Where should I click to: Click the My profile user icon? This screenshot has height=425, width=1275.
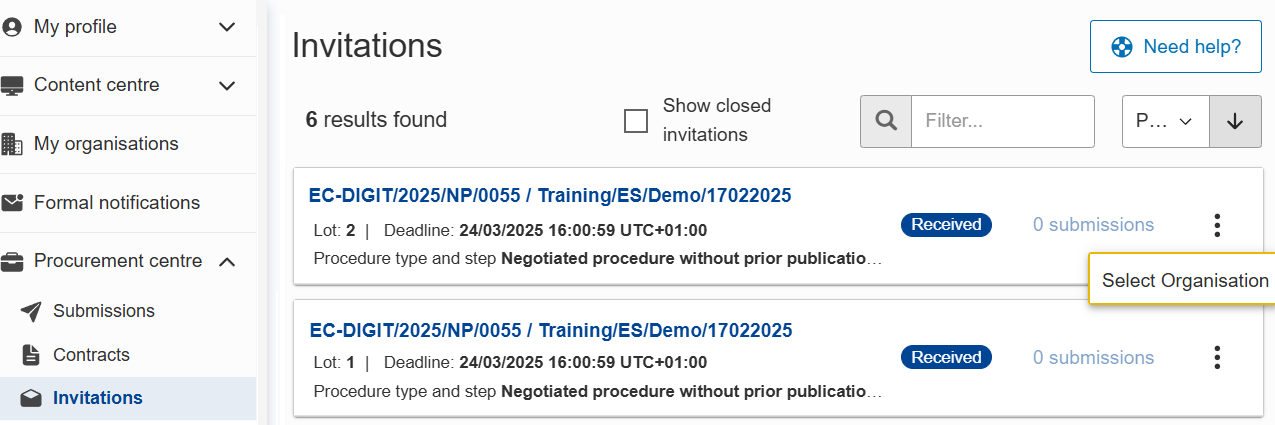[x=12, y=27]
